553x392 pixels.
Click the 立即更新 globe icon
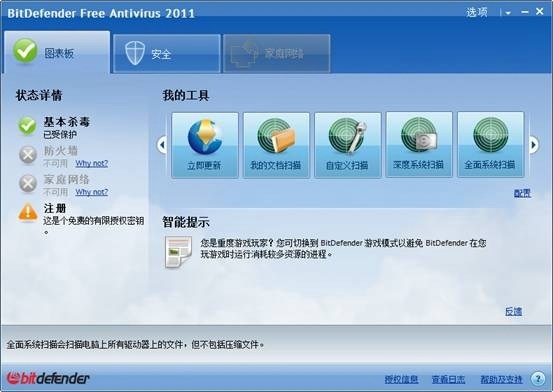coord(205,137)
